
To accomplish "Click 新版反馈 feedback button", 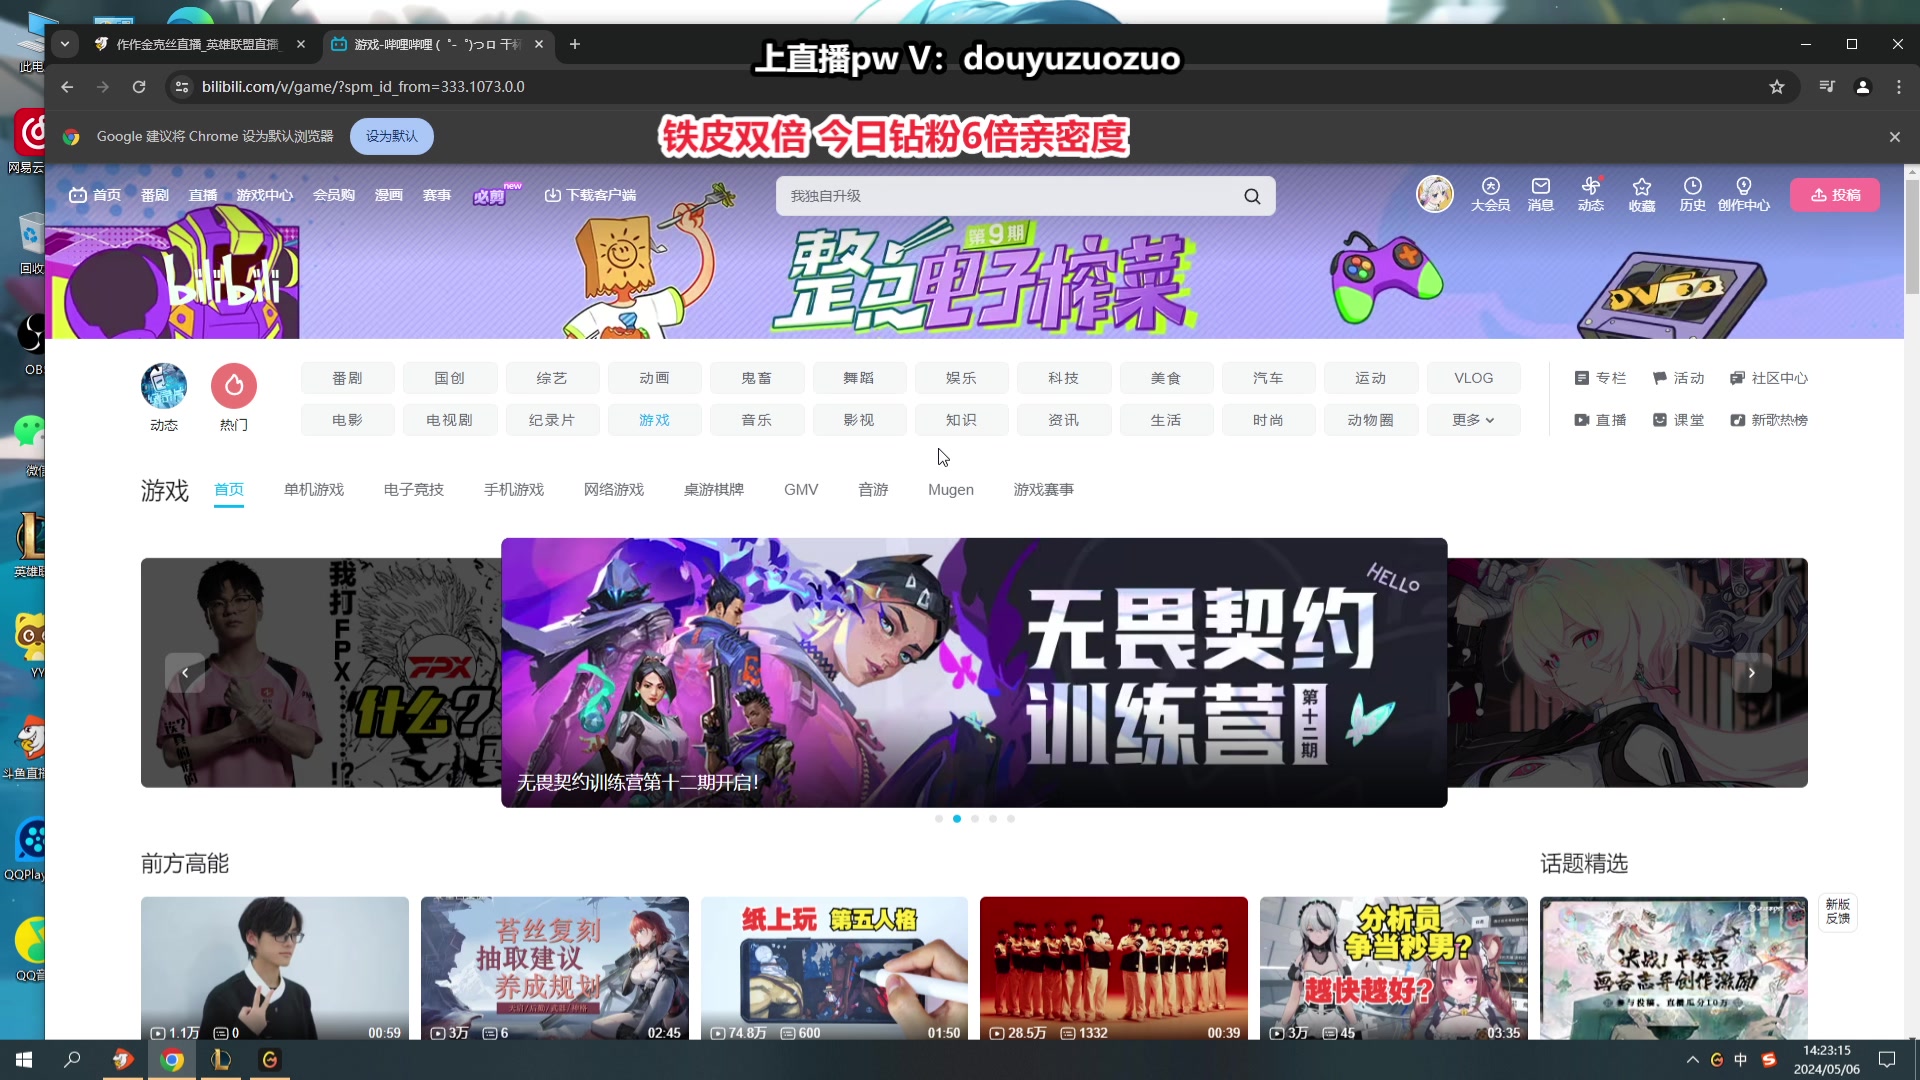I will coord(1838,911).
